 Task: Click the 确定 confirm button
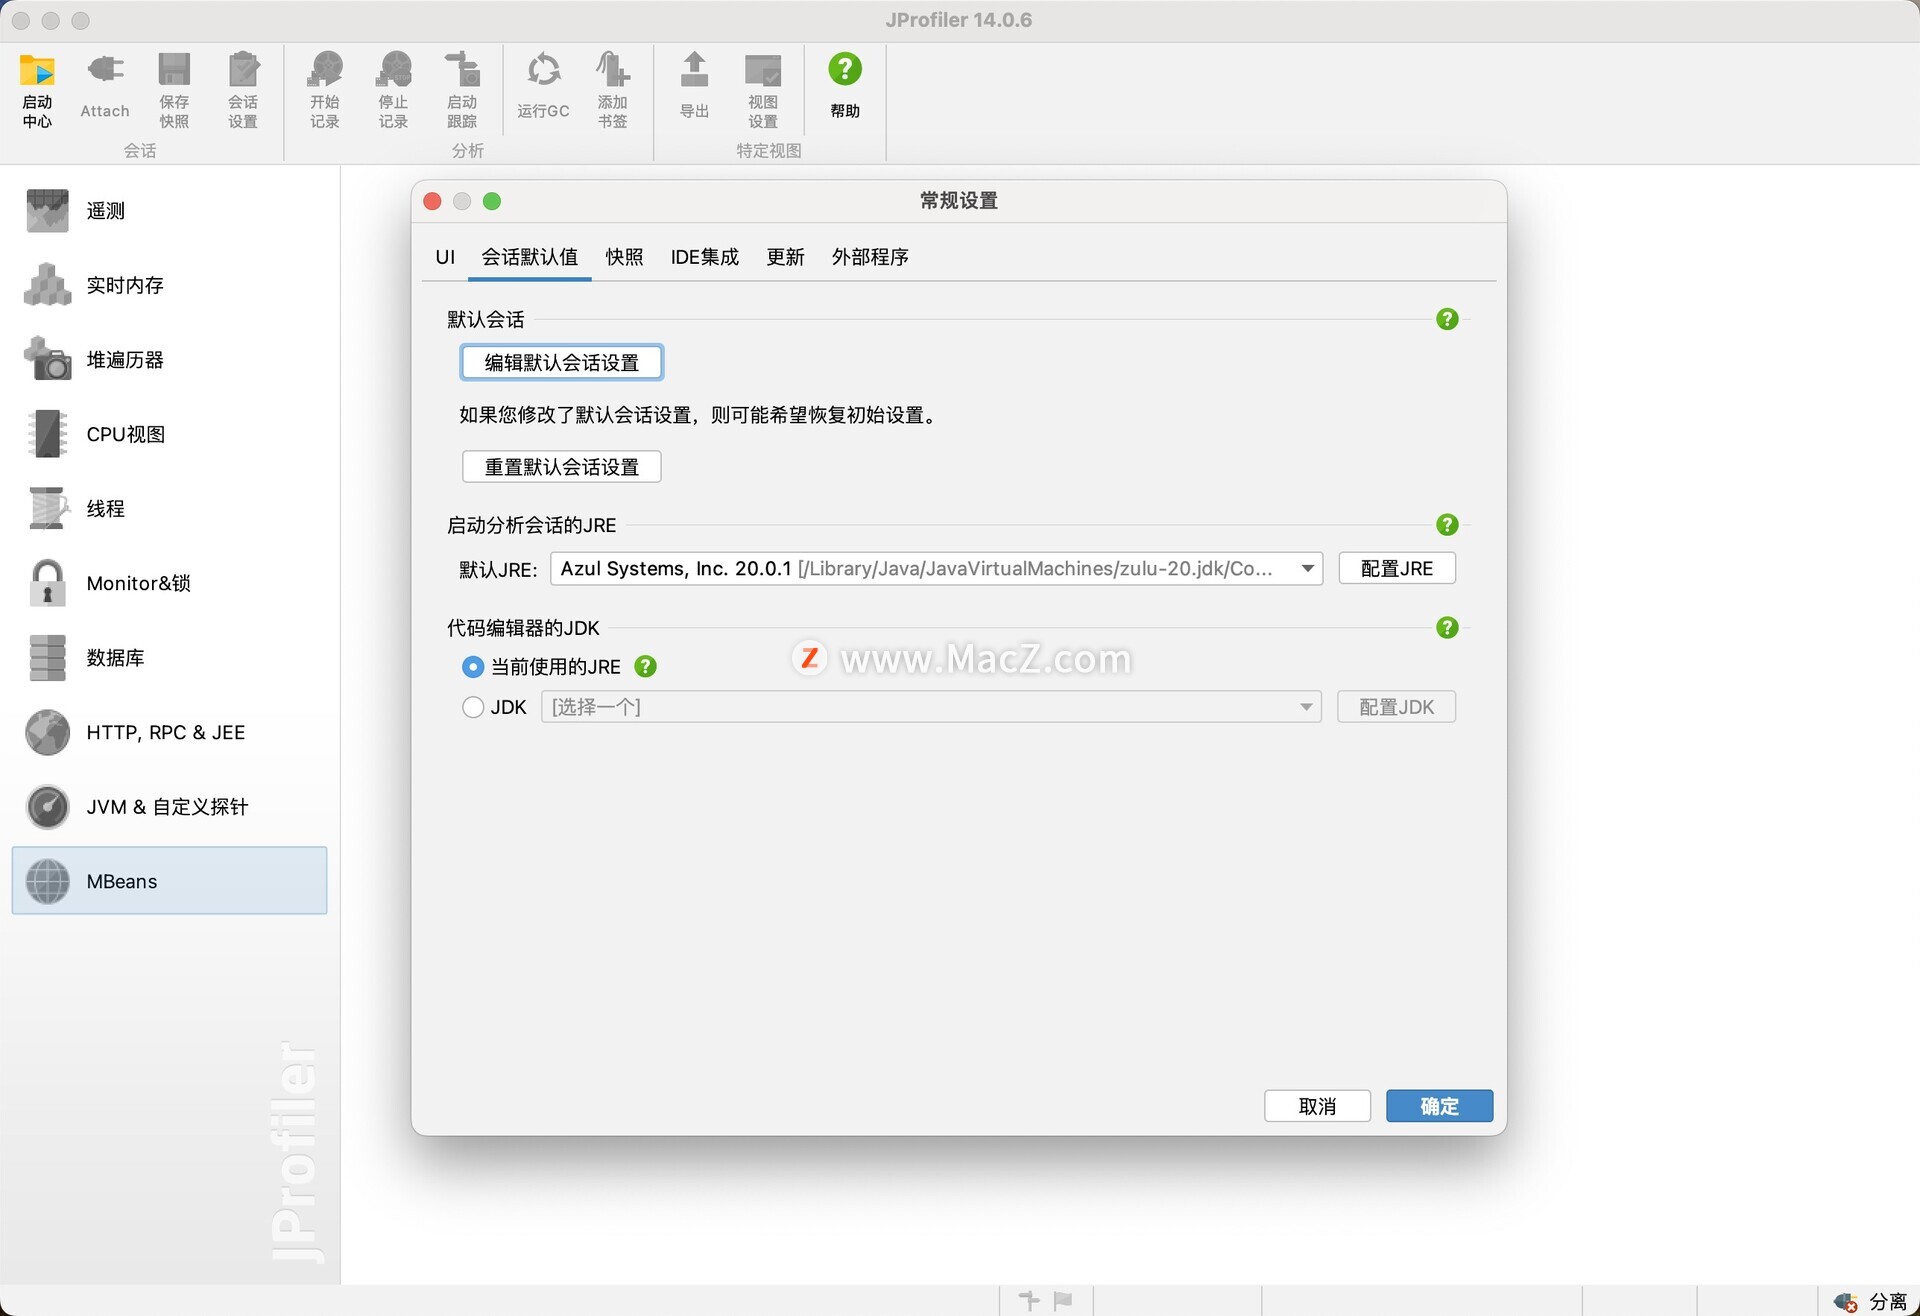click(1440, 1106)
